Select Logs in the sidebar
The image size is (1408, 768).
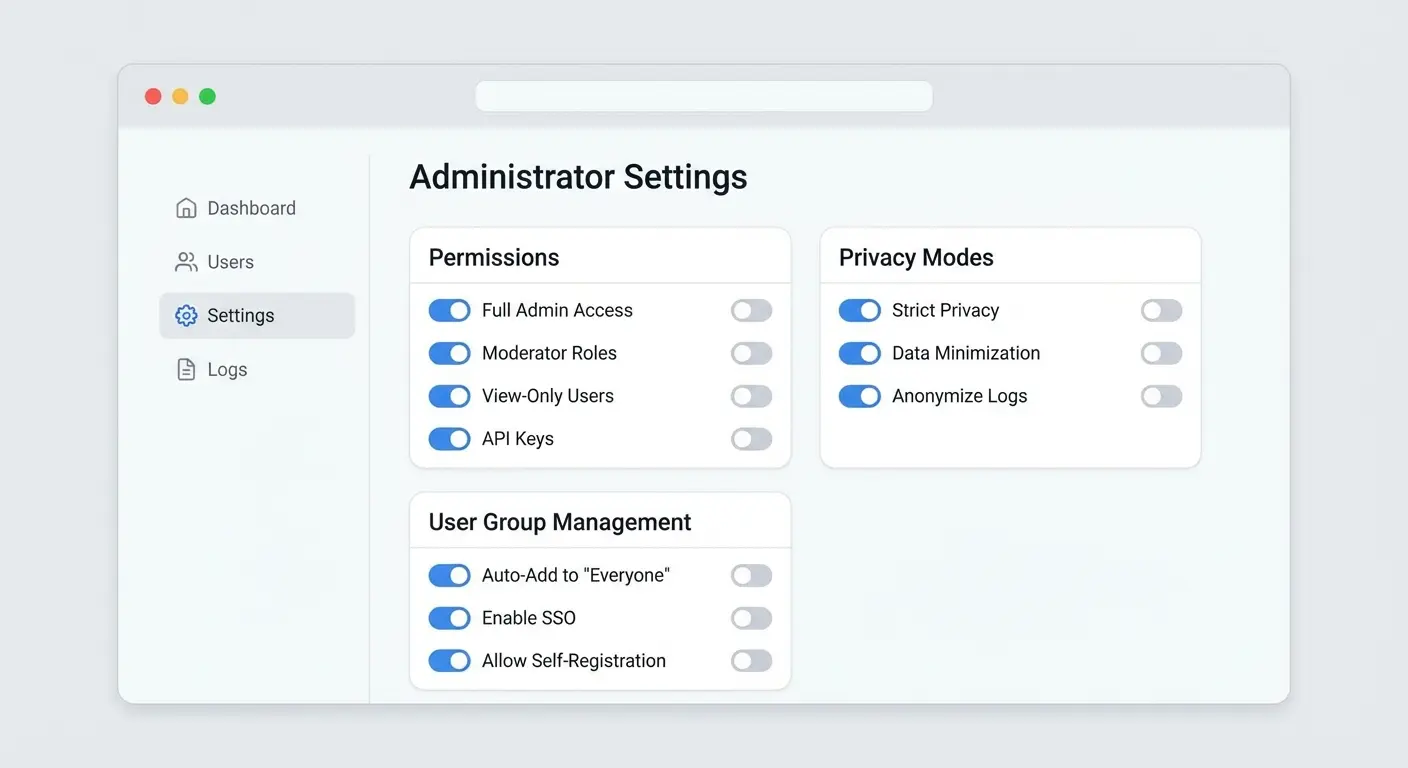pyautogui.click(x=227, y=369)
